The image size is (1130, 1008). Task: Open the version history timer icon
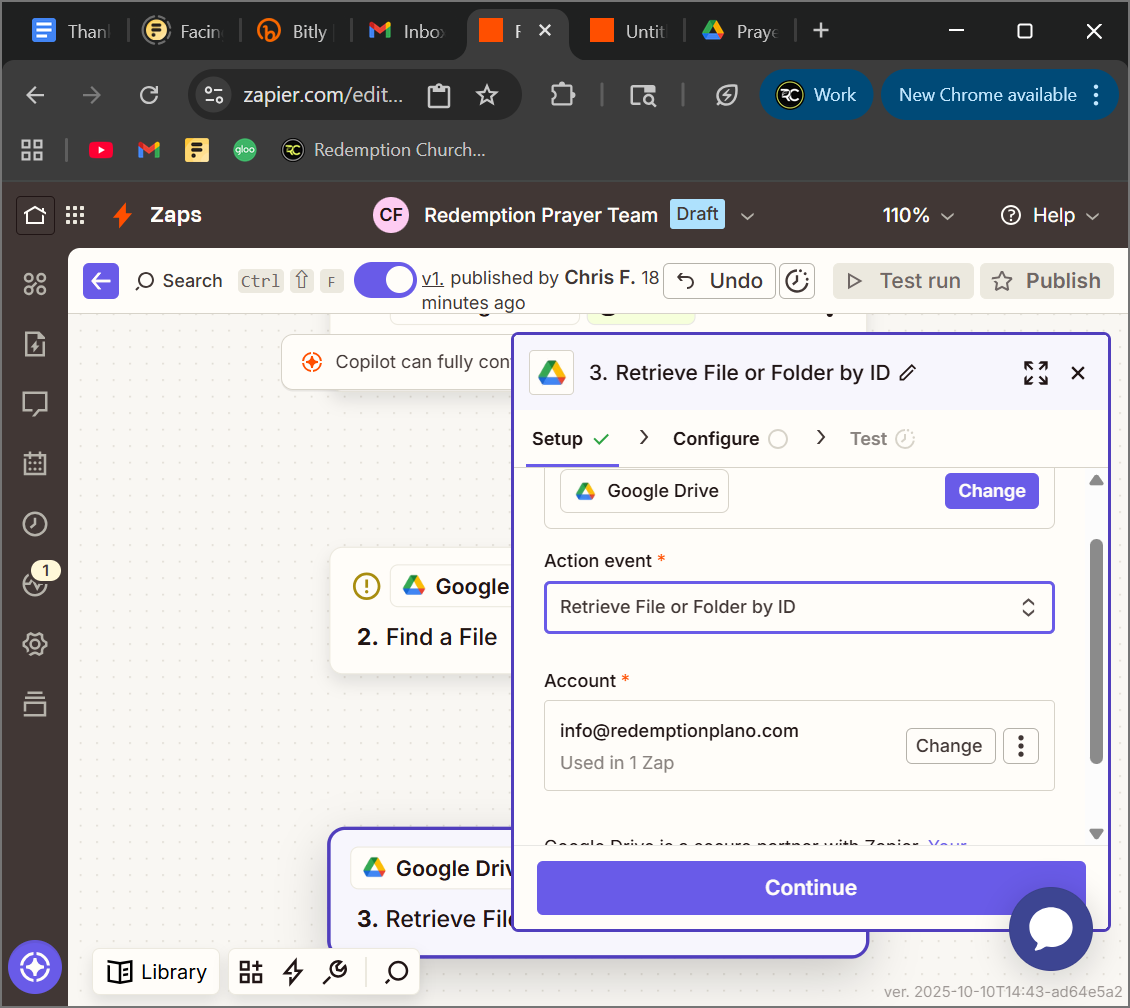797,281
